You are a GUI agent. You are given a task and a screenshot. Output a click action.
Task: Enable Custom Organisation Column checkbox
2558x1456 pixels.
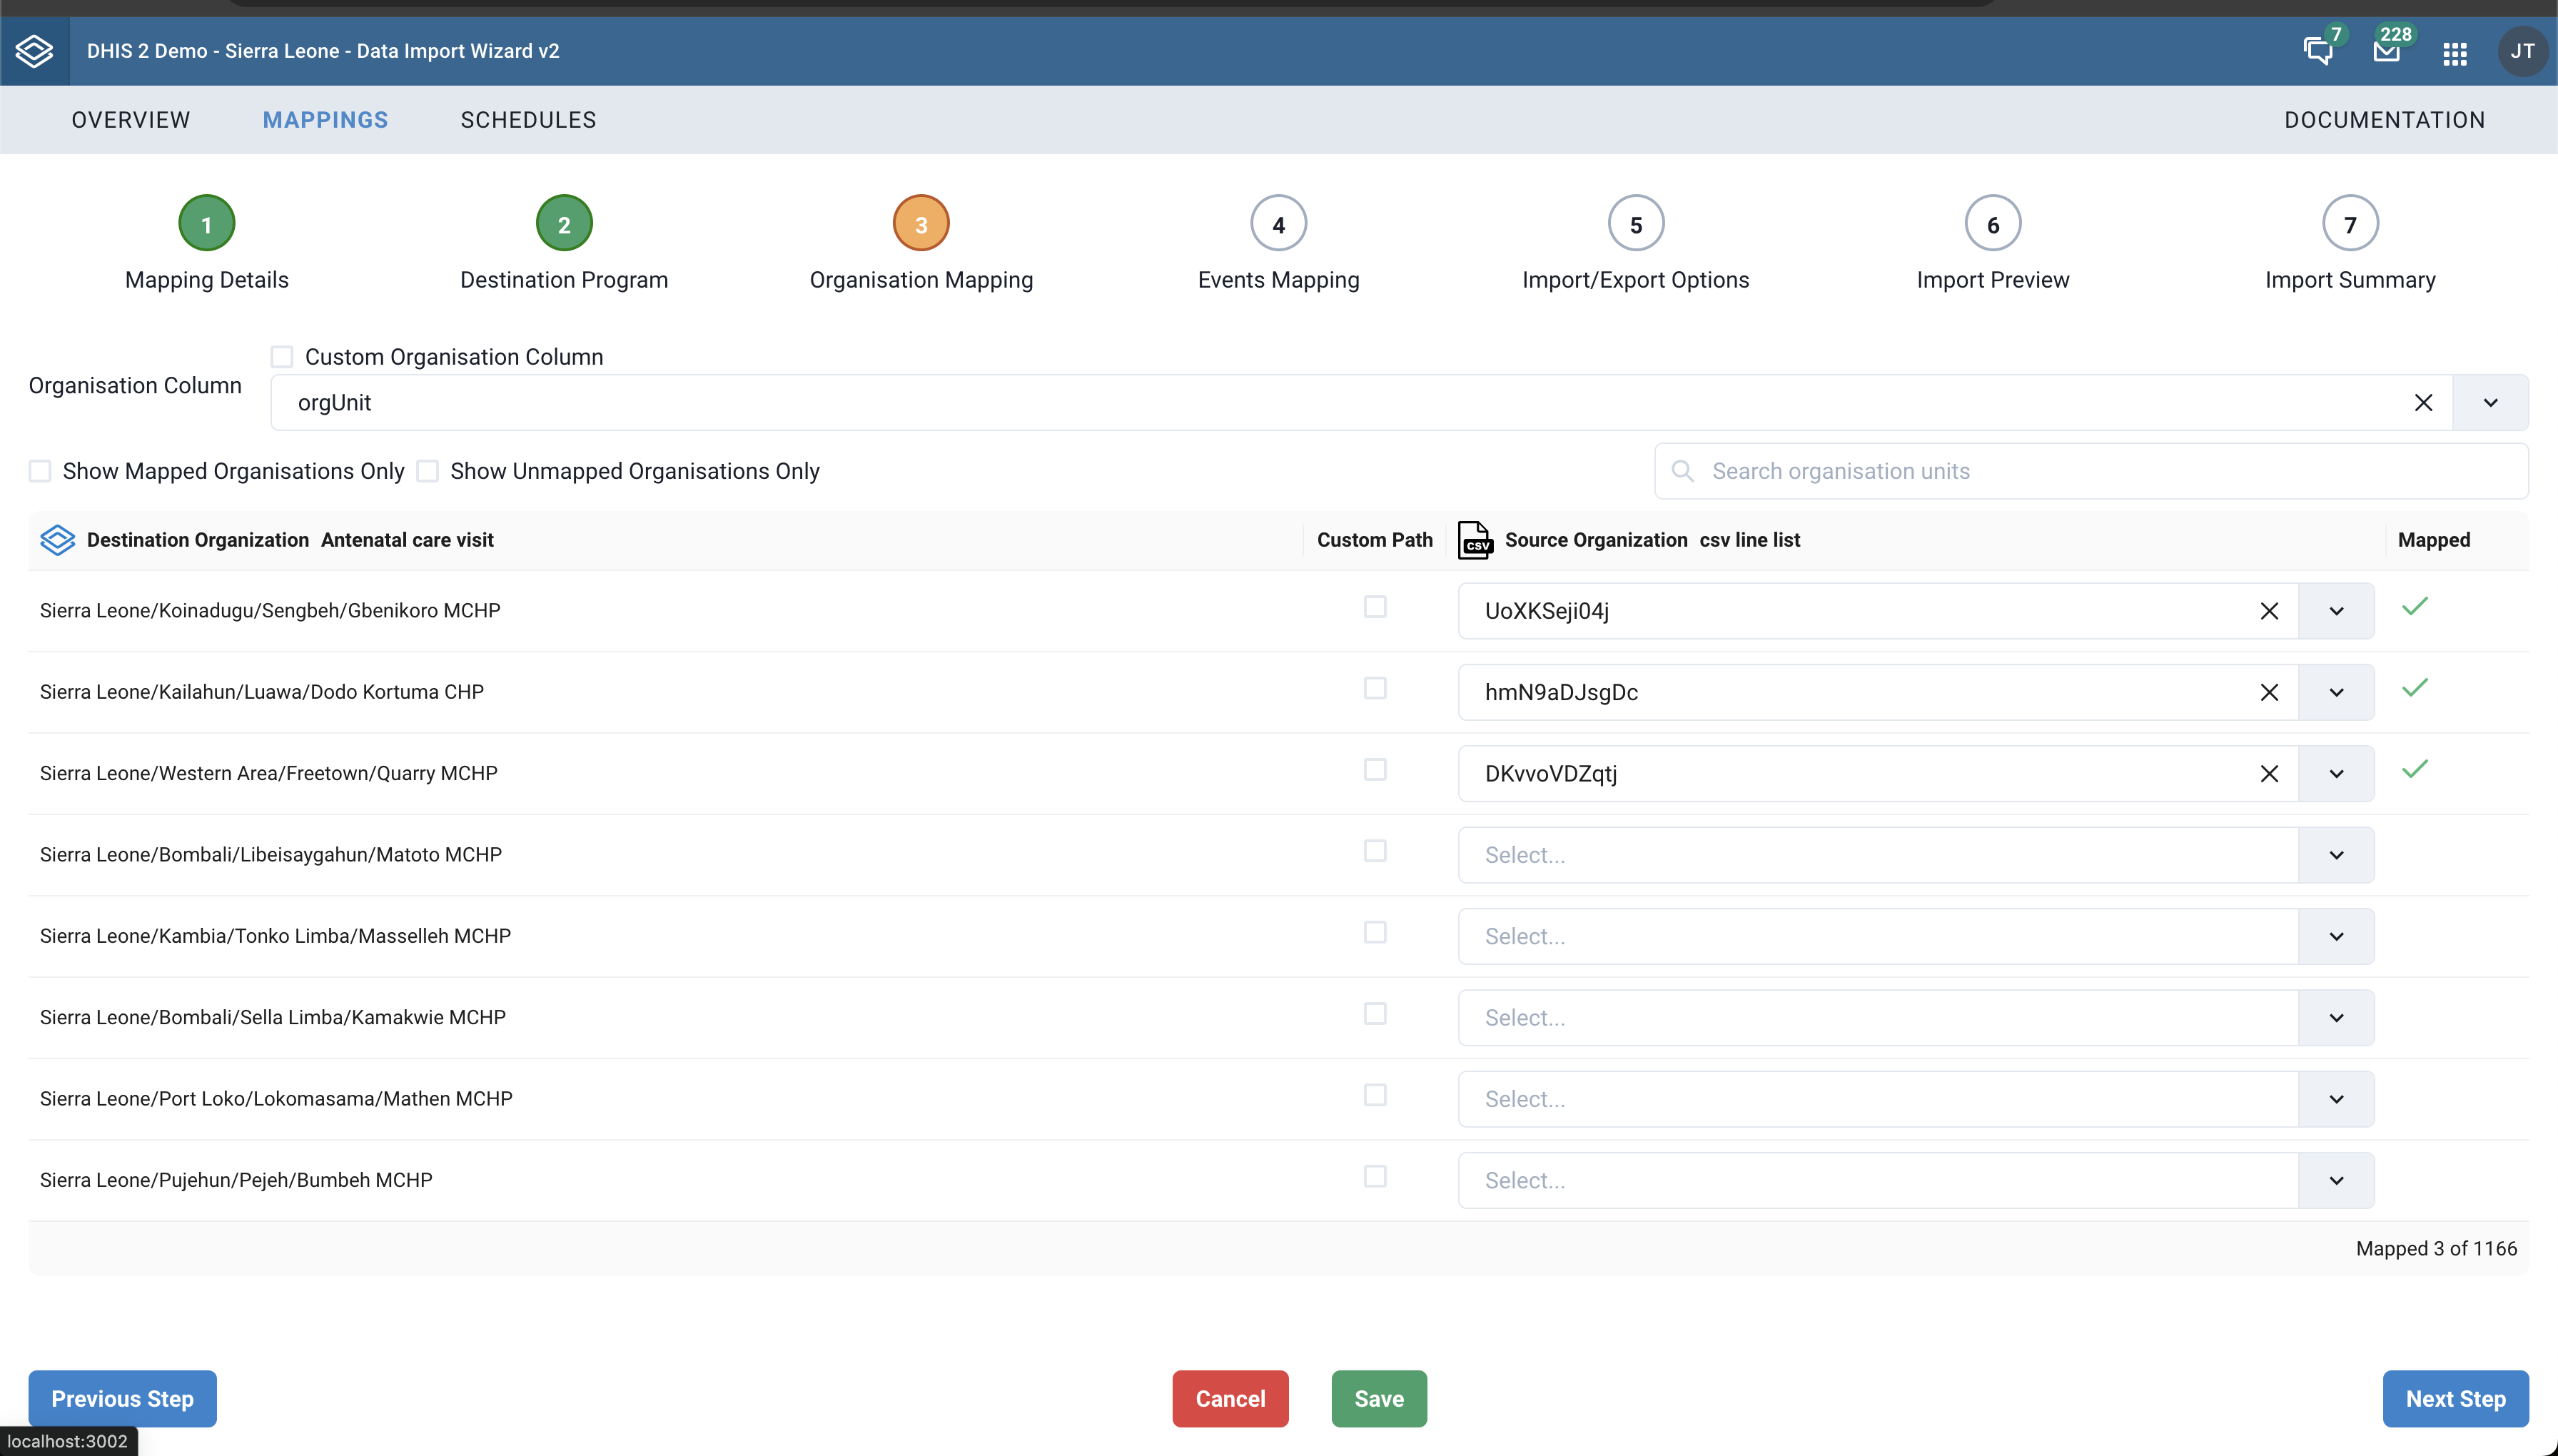tap(282, 357)
